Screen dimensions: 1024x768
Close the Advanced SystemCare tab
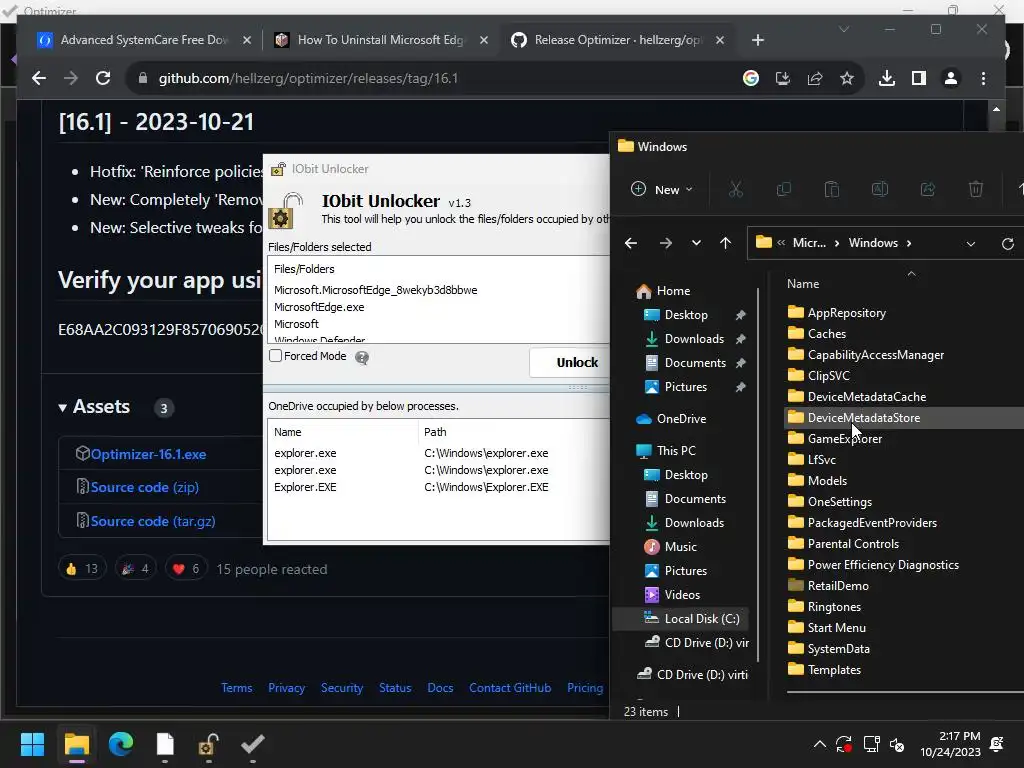click(247, 40)
